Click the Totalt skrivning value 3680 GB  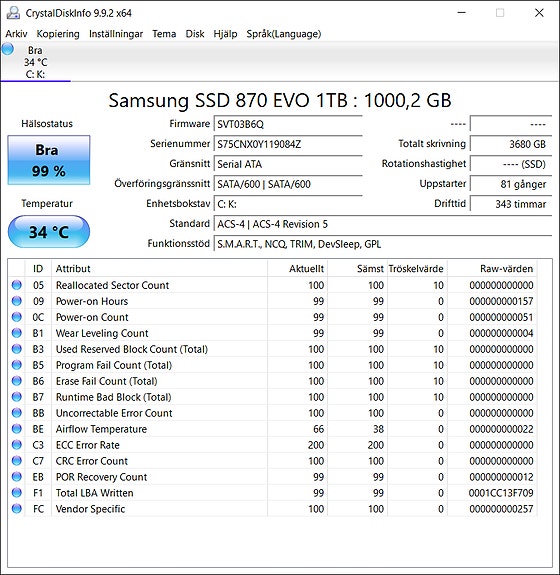point(511,144)
